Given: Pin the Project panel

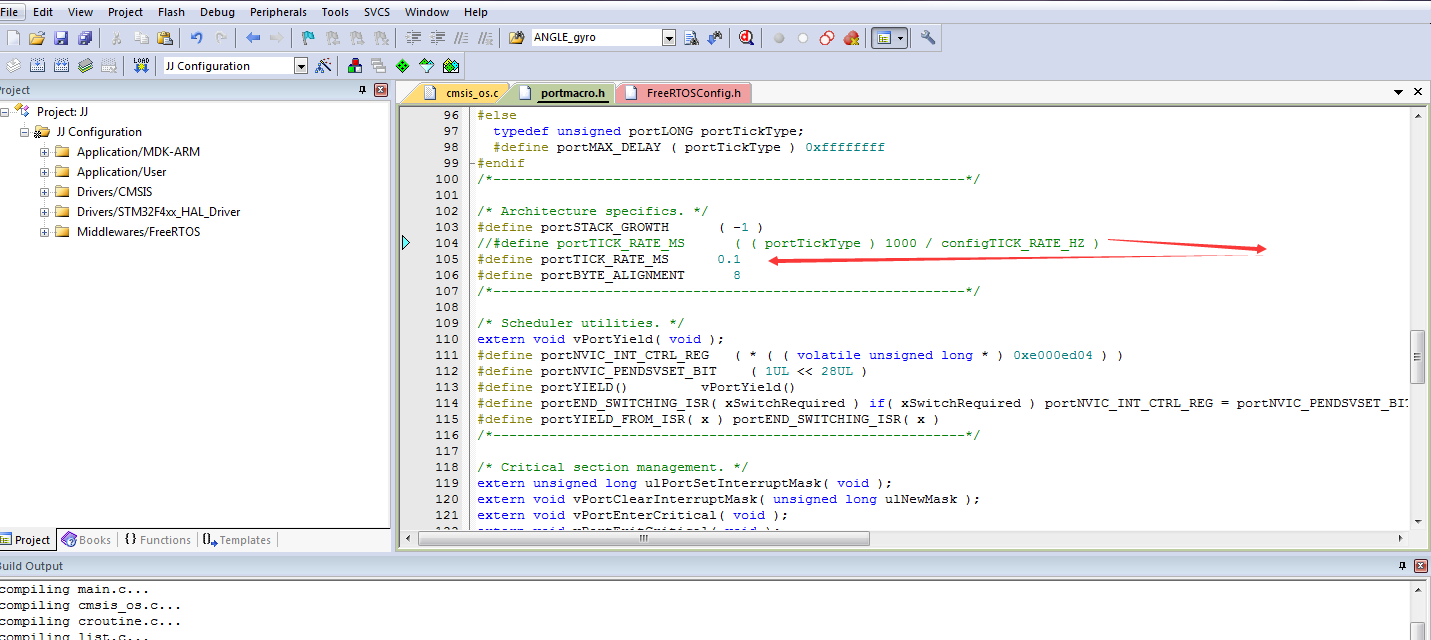Looking at the screenshot, I should pyautogui.click(x=363, y=90).
